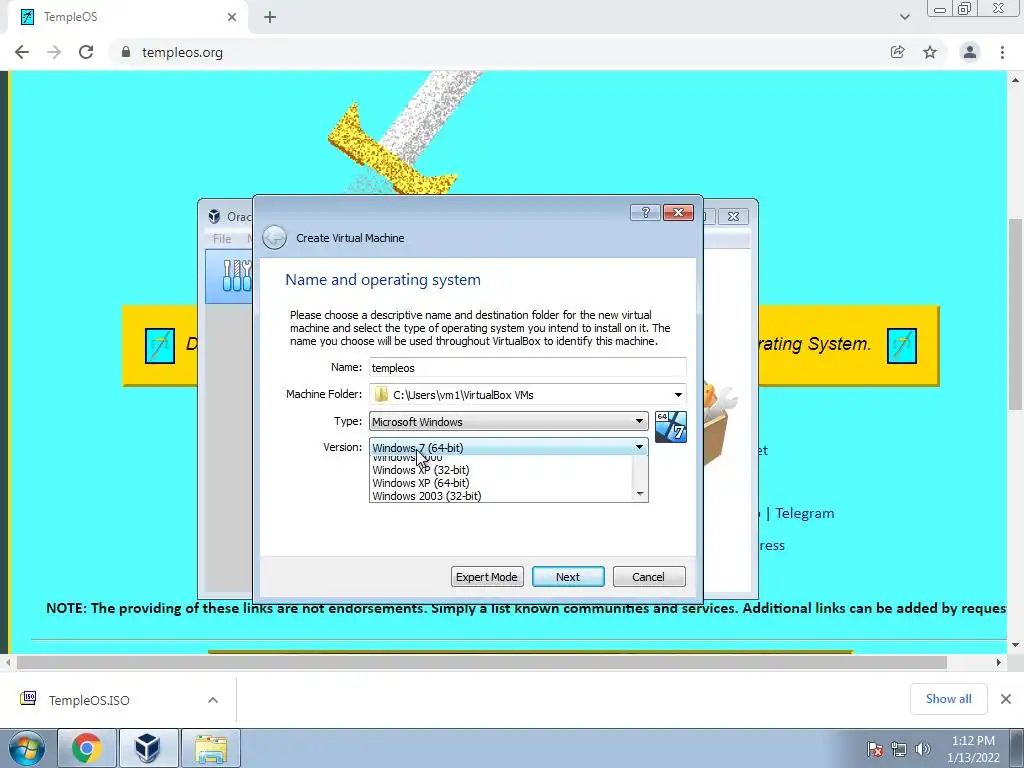Open the Type dropdown showing Microsoft Windows

point(508,421)
